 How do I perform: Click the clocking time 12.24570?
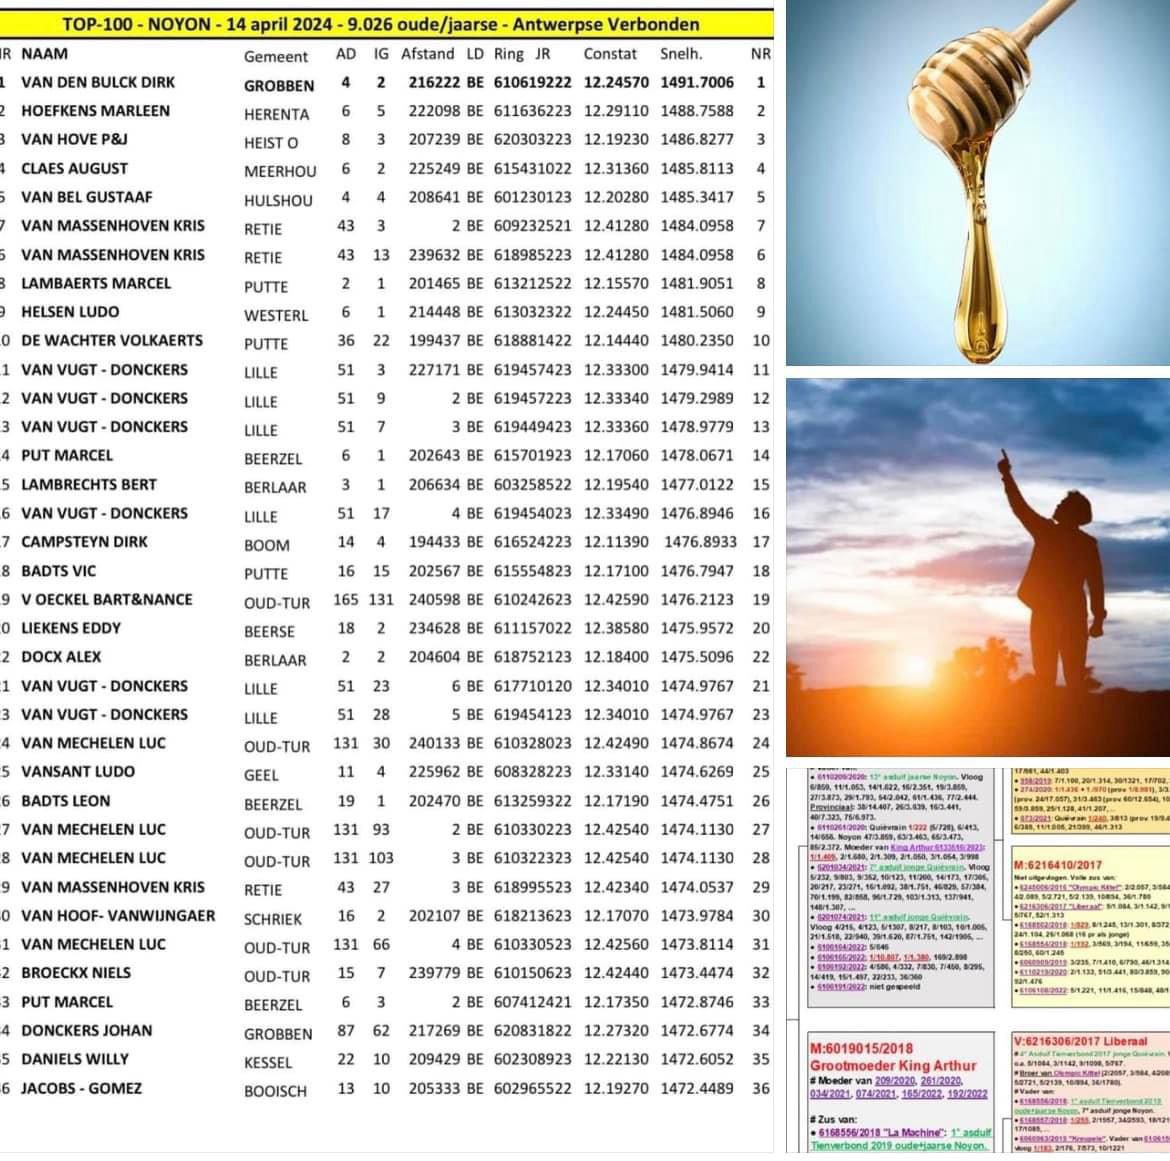pyautogui.click(x=616, y=82)
